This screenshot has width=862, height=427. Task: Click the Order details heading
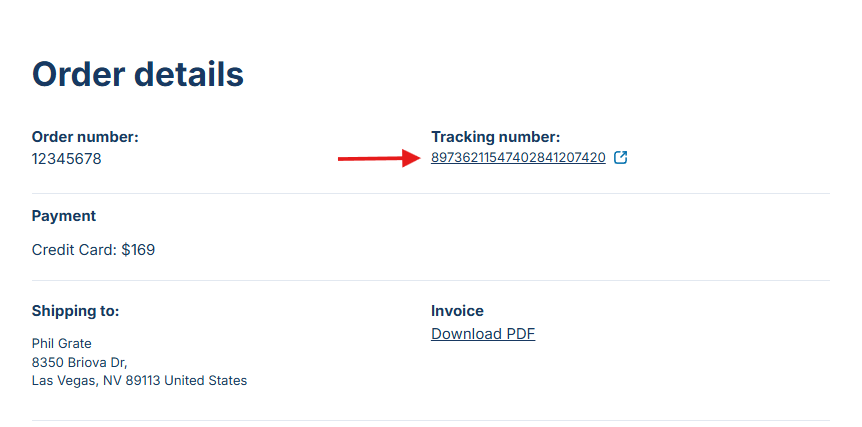coord(138,74)
